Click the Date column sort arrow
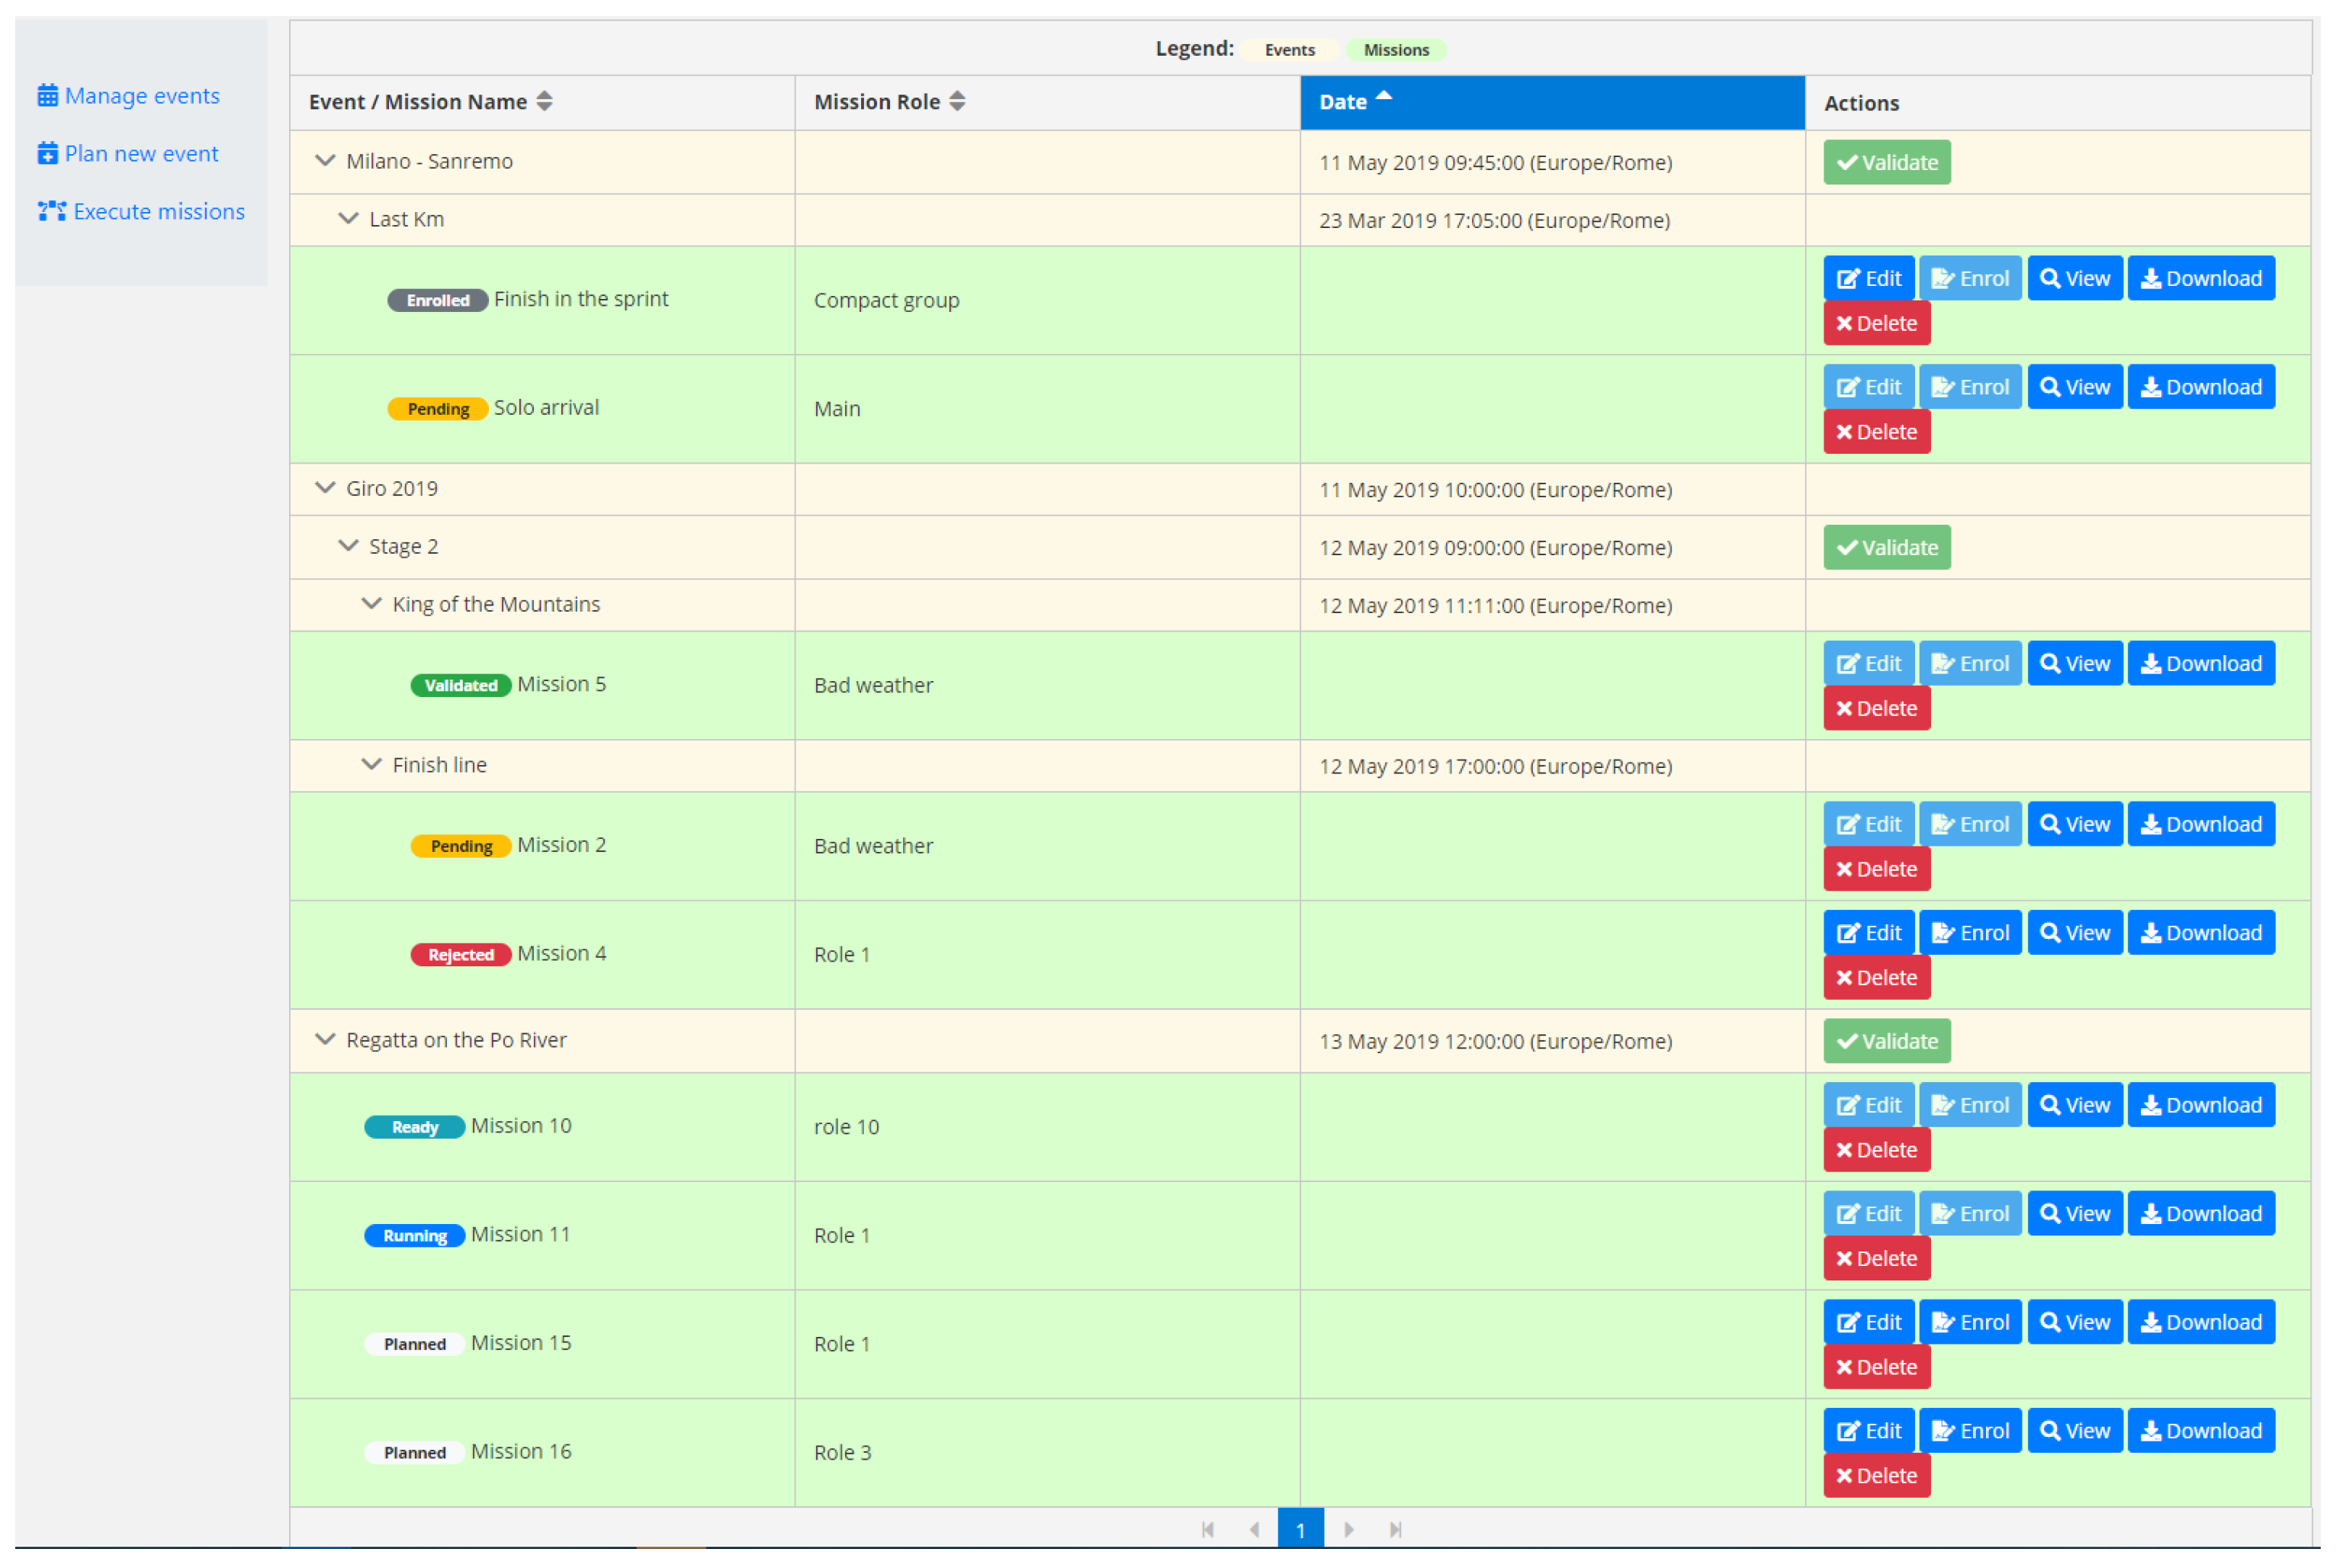 [x=1384, y=97]
